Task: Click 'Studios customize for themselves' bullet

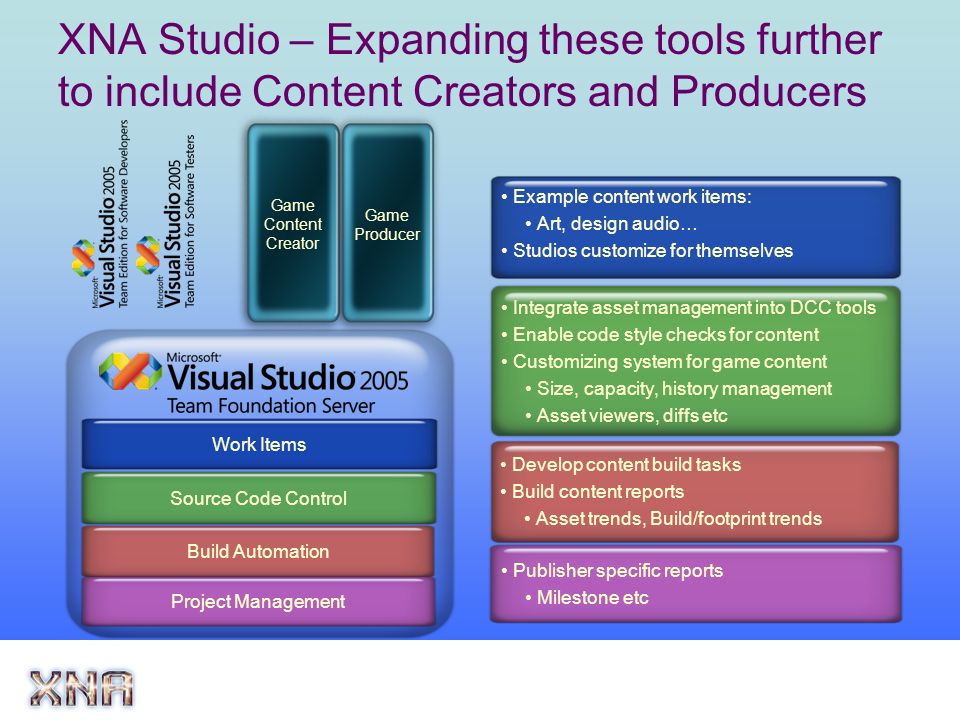Action: point(653,250)
